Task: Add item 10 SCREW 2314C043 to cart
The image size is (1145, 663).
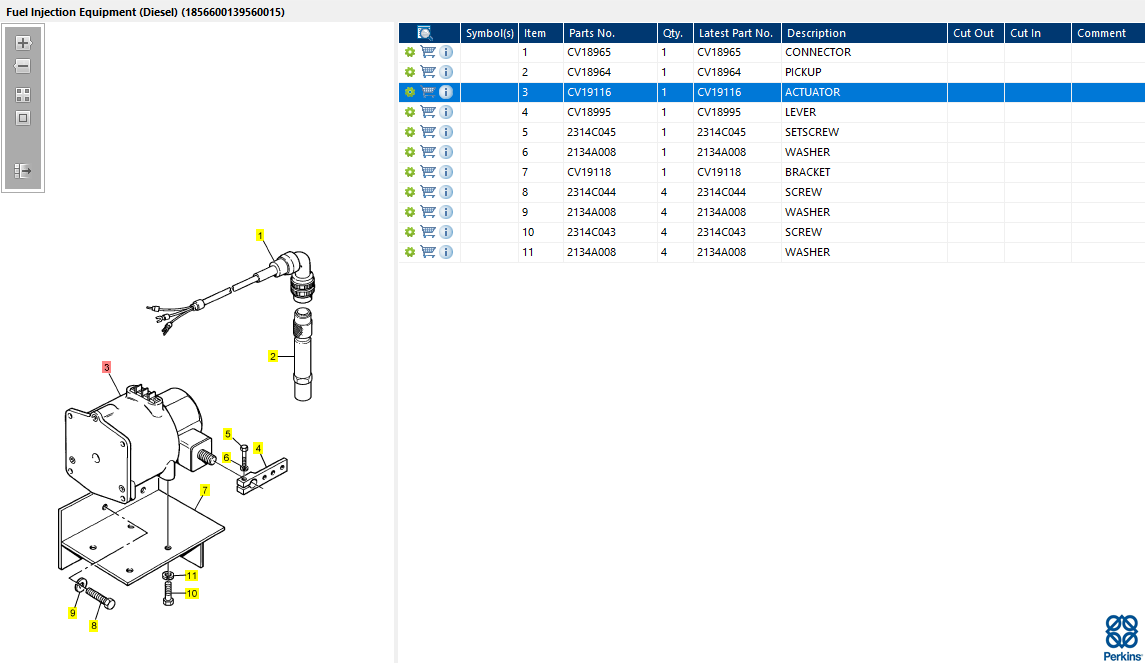Action: (x=429, y=232)
